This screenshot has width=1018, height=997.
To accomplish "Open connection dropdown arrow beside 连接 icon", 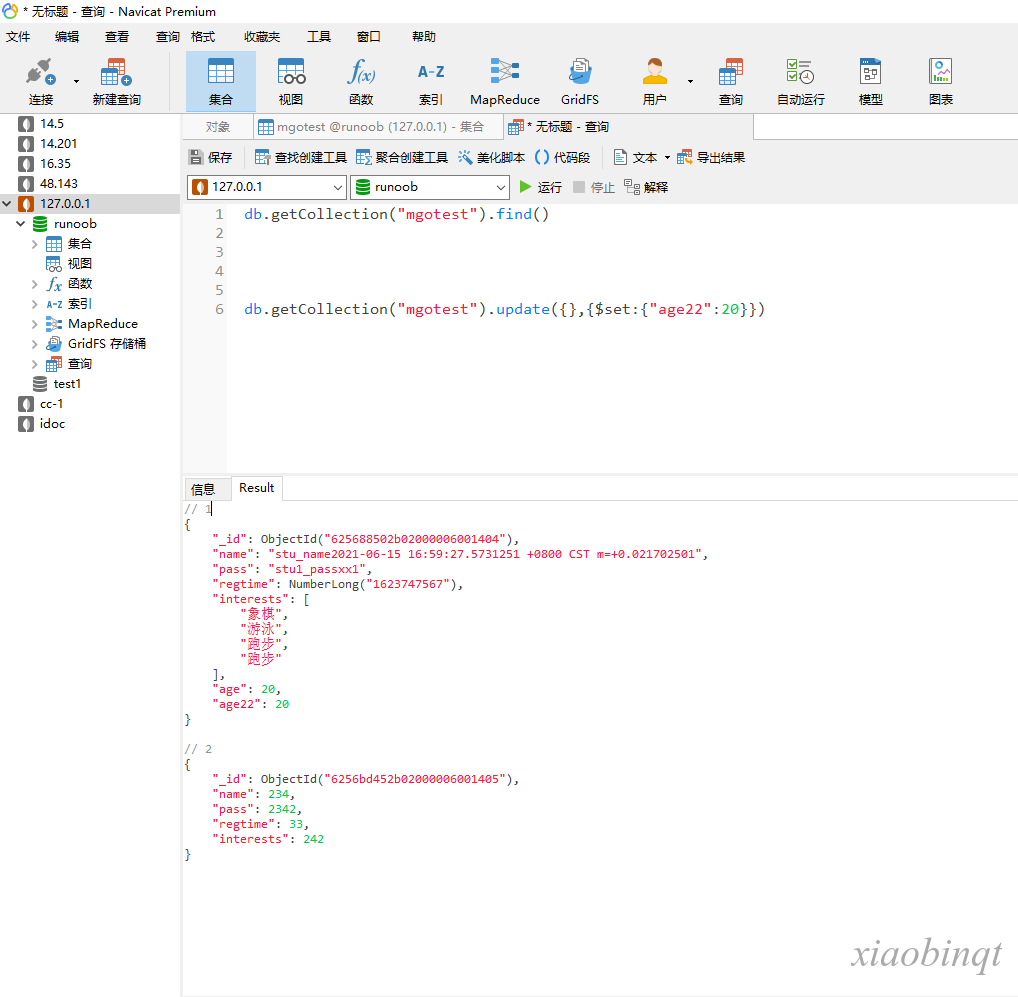I will point(77,81).
